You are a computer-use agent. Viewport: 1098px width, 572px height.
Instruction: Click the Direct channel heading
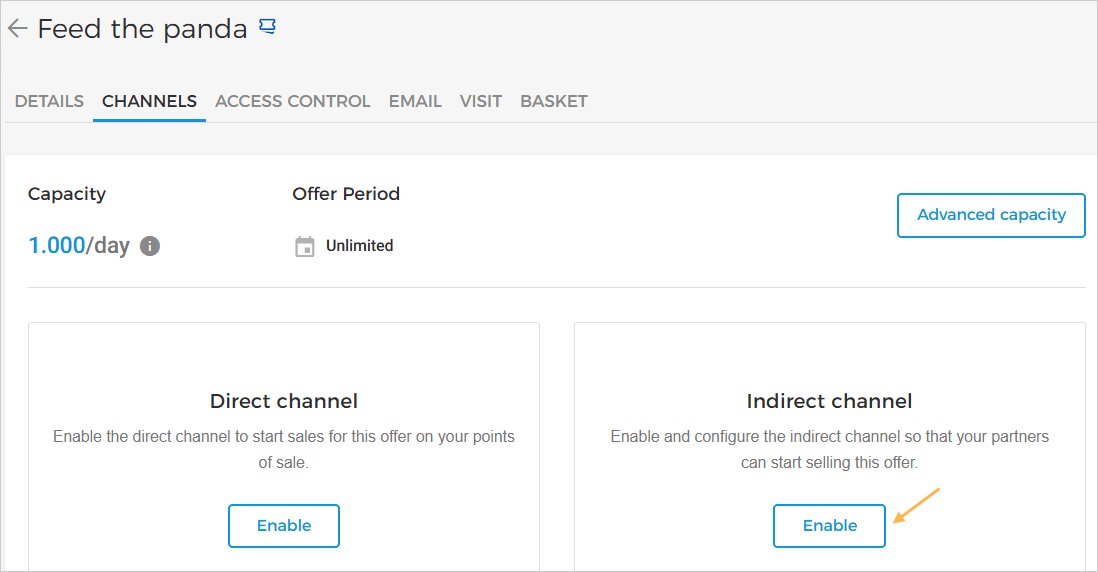point(284,401)
